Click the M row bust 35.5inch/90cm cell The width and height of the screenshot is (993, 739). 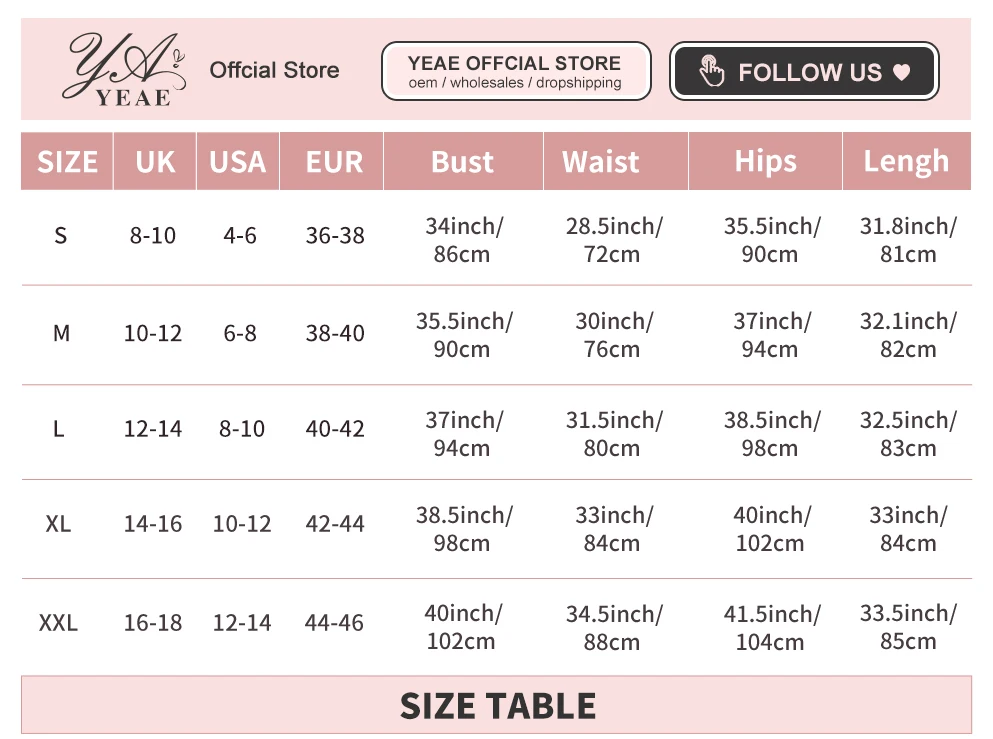(x=463, y=335)
